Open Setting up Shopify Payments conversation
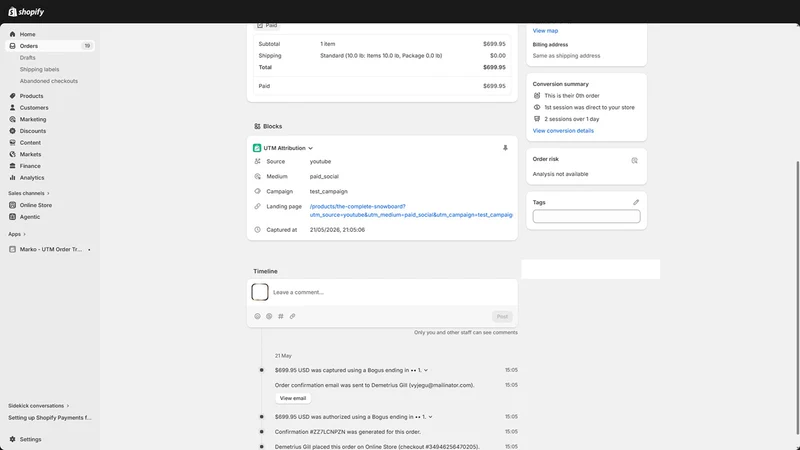Viewport: 800px width, 450px height. 49,417
